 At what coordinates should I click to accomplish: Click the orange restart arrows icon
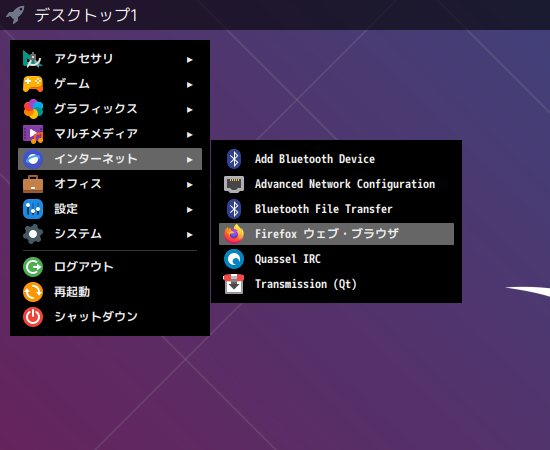(33, 292)
